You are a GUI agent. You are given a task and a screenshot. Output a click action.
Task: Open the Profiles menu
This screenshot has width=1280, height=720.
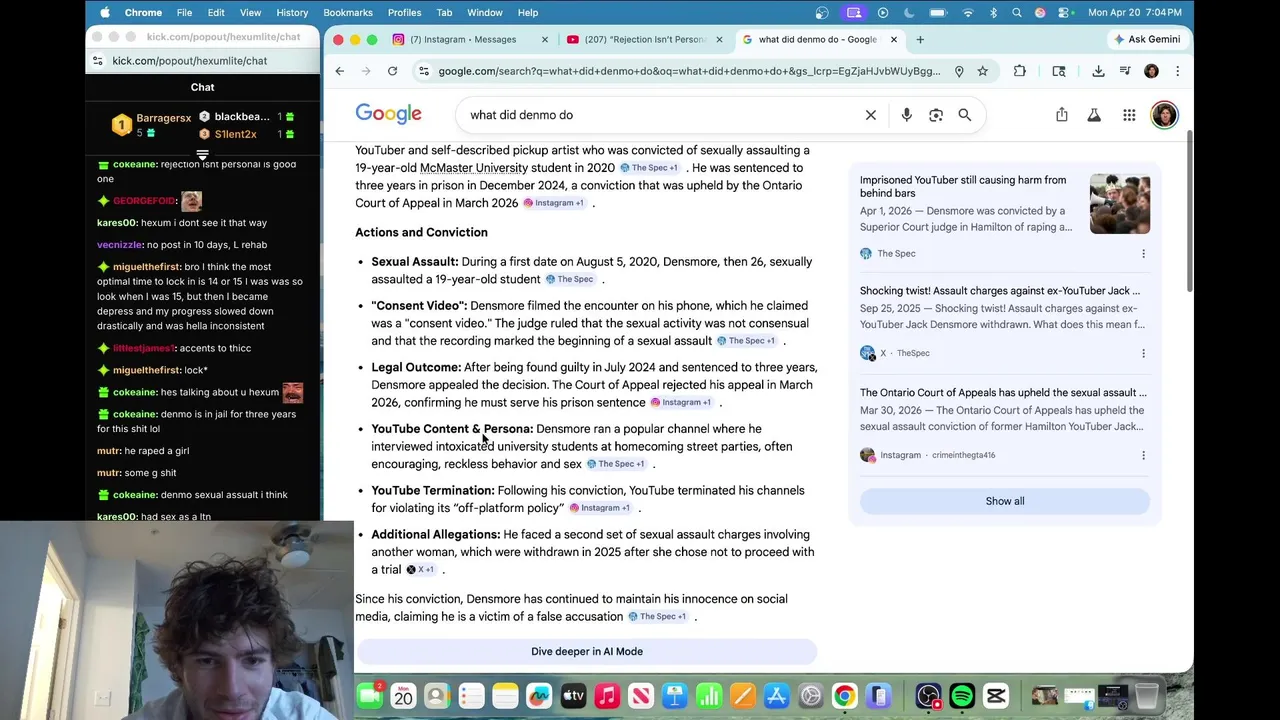pos(404,12)
